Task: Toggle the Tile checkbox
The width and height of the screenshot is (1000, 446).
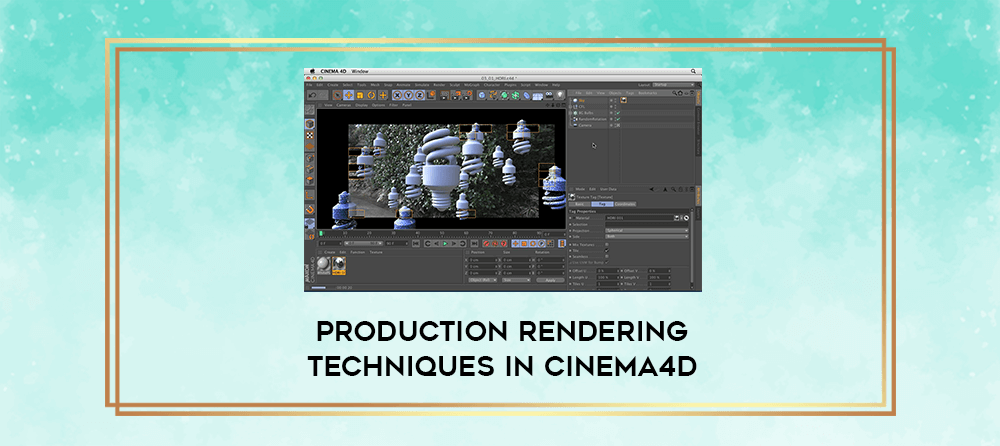Action: coord(607,251)
